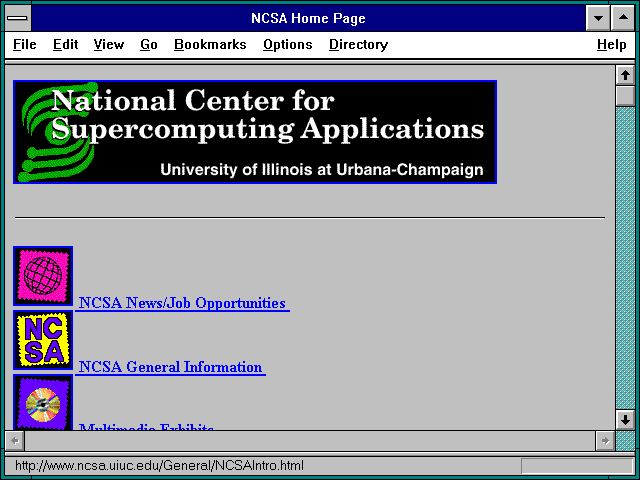Screen dimensions: 640x480
Task: Open the Directory menu
Action: click(x=358, y=44)
